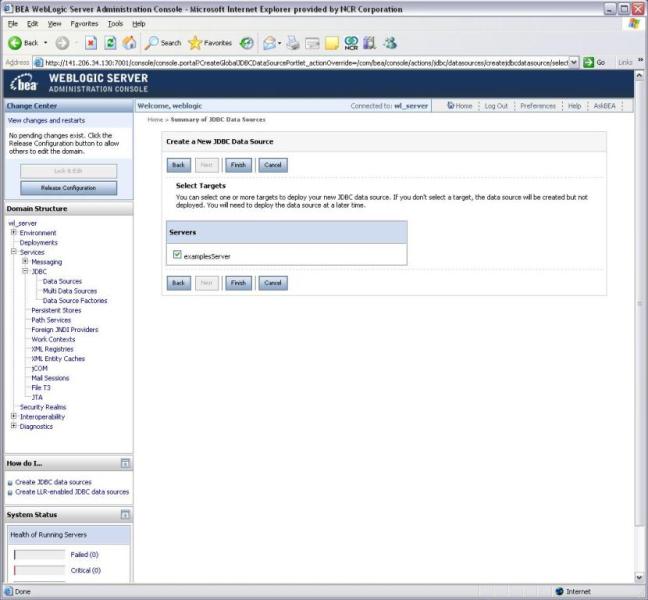The width and height of the screenshot is (648, 600).
Task: Click the green Refresh page icon
Action: point(110,43)
